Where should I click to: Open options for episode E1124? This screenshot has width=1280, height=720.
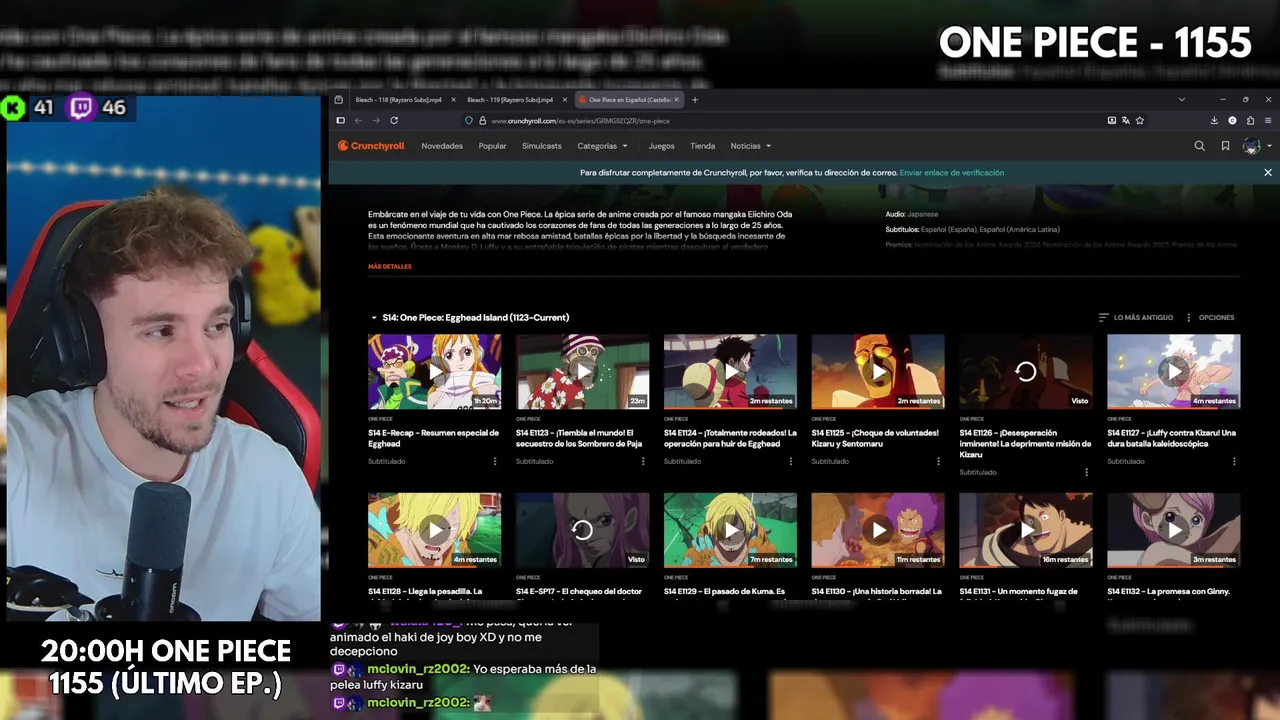point(790,461)
